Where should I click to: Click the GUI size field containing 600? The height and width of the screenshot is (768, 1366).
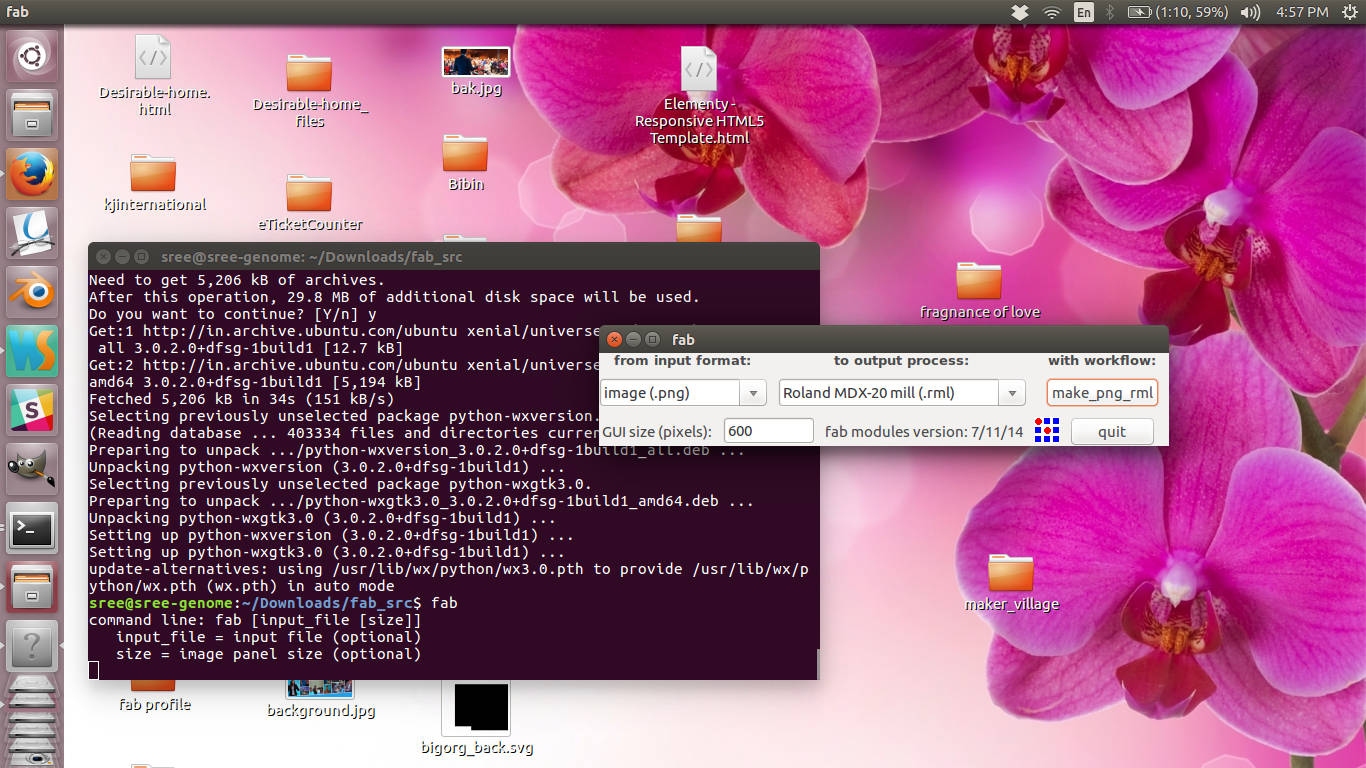pos(769,431)
